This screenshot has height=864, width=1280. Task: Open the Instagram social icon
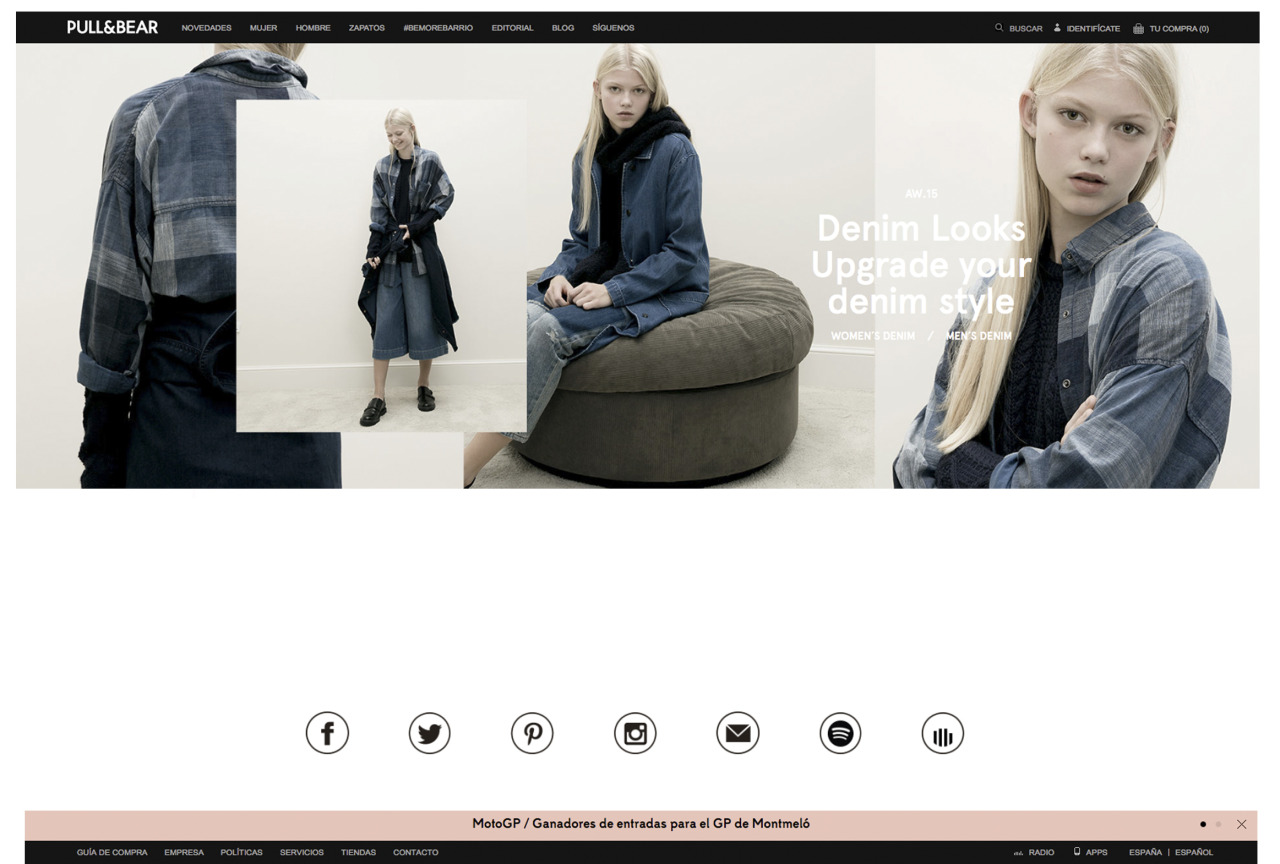coord(635,733)
